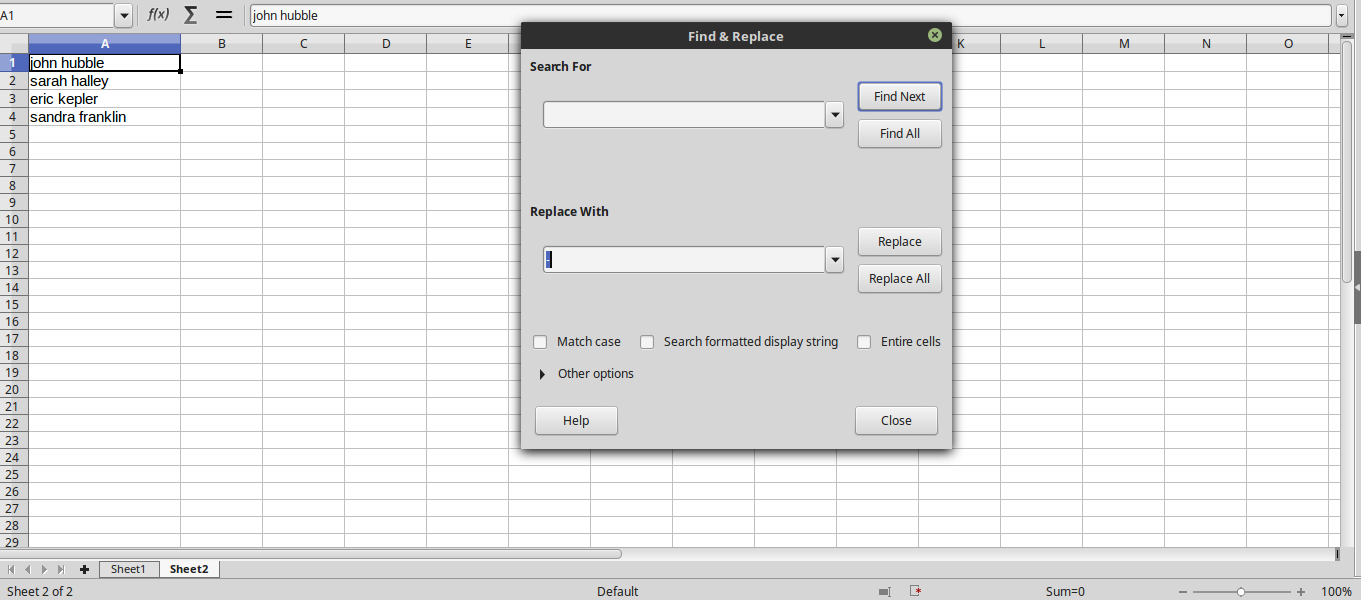Viewport: 1361px width, 600px height.
Task: Click the document modified save indicator icon
Action: (x=915, y=591)
